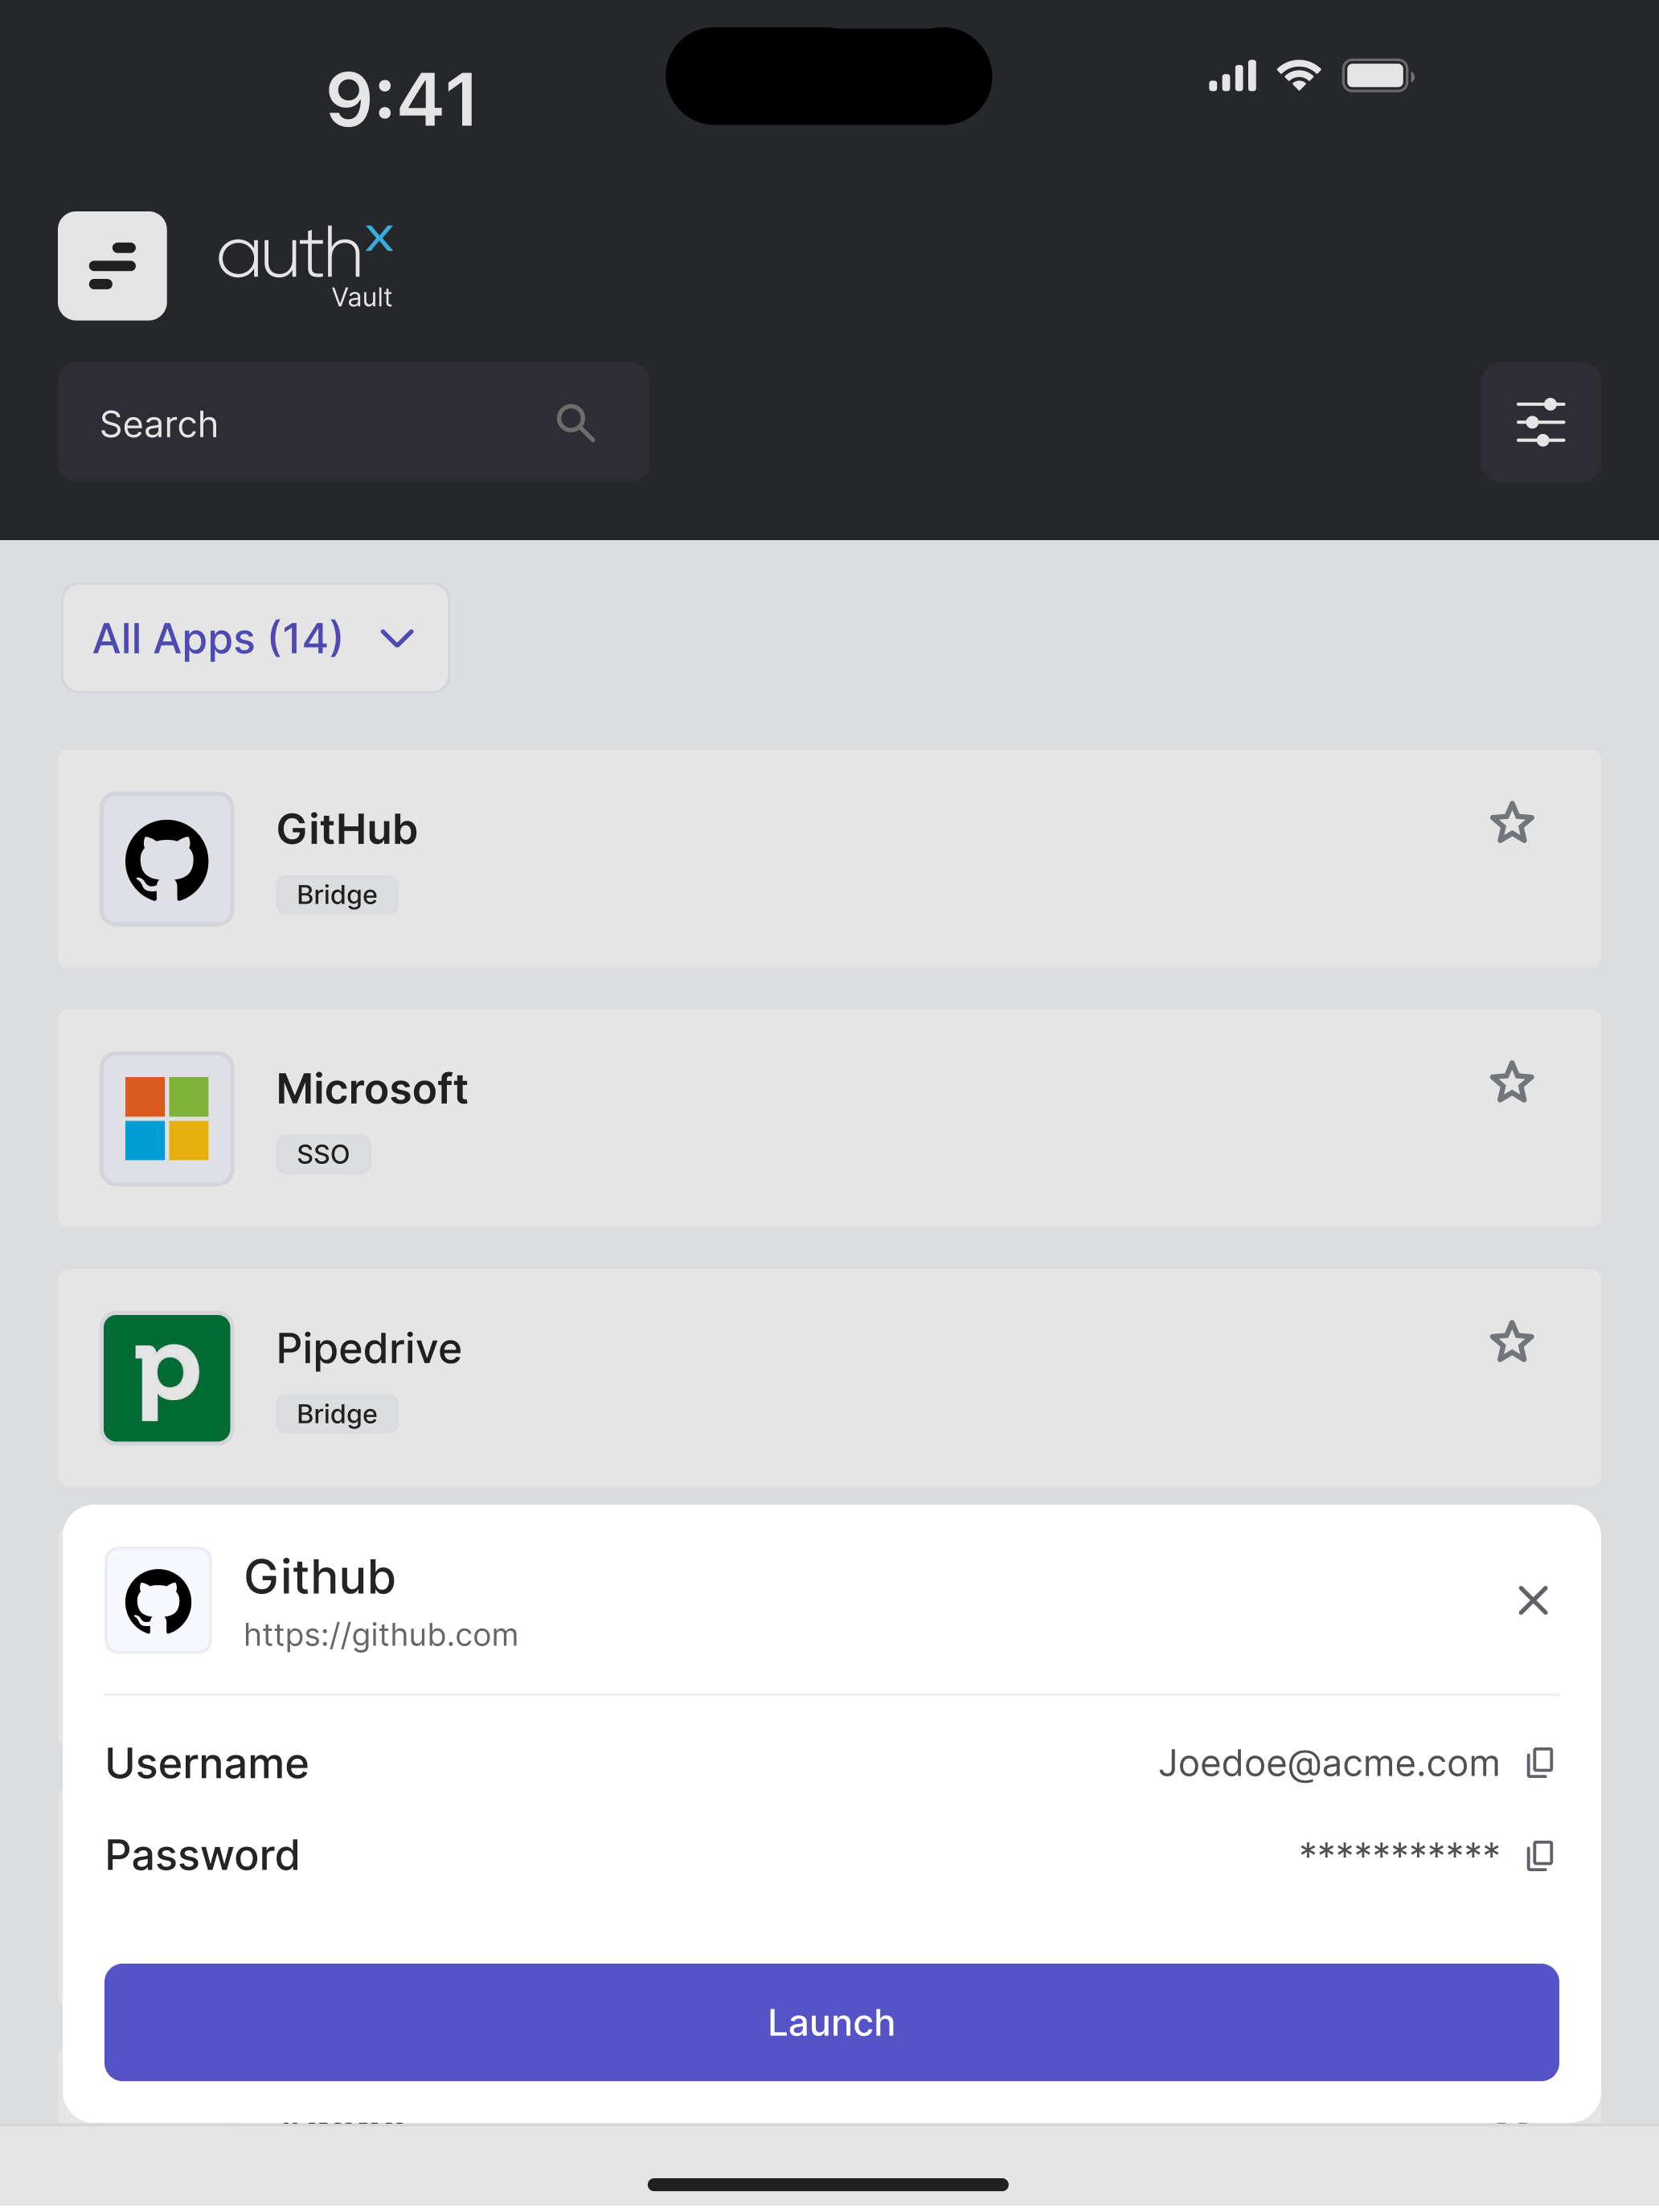
Task: Open the Pipedrive app logo
Action: [x=167, y=1378]
